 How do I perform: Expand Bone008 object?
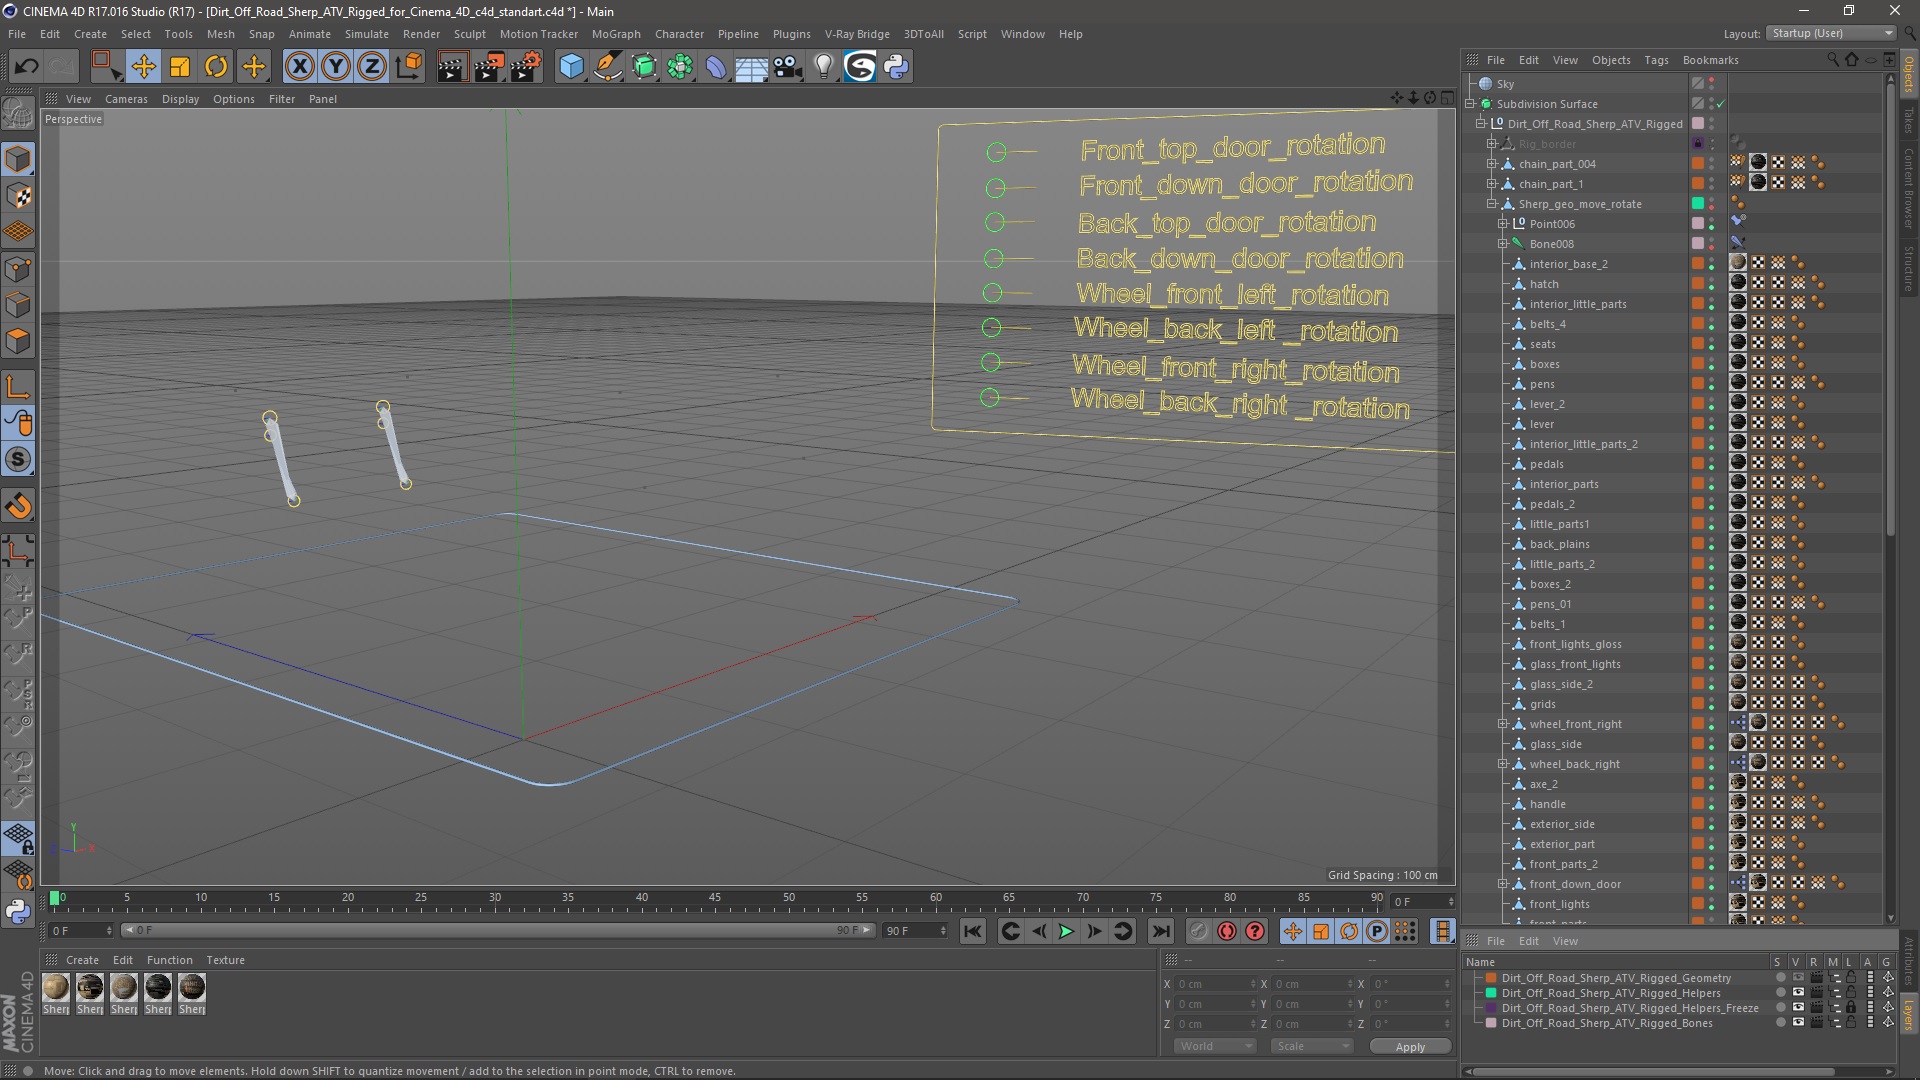click(x=1502, y=244)
